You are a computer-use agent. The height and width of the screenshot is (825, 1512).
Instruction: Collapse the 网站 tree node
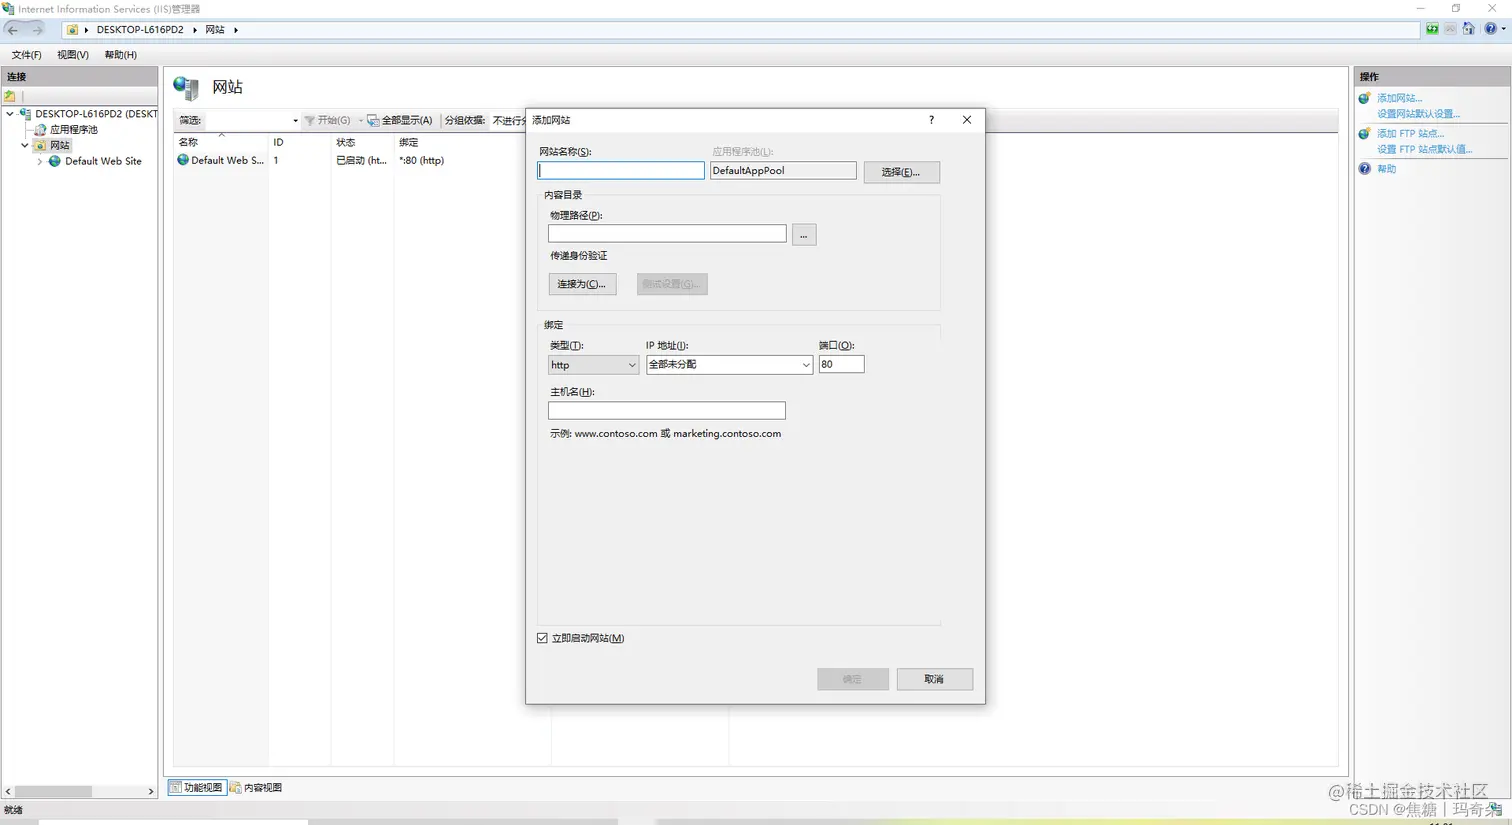25,145
